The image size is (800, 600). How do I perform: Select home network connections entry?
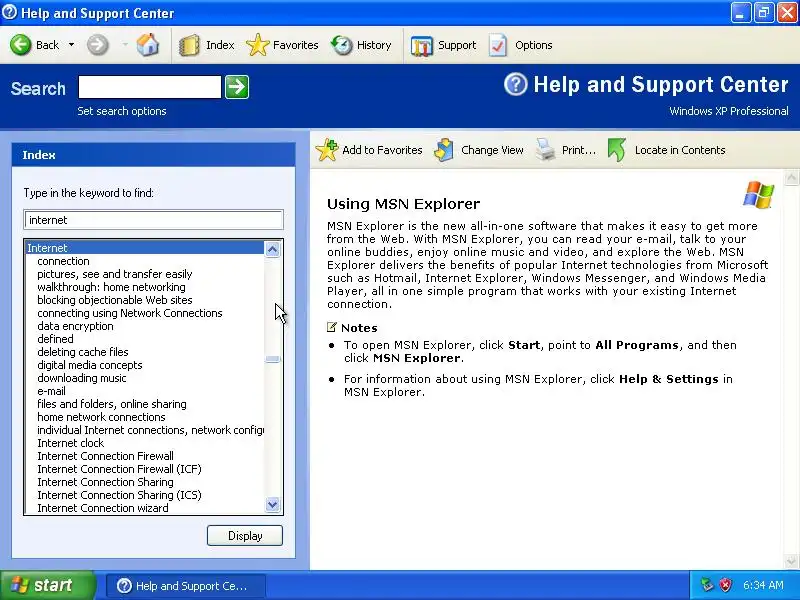pos(102,417)
